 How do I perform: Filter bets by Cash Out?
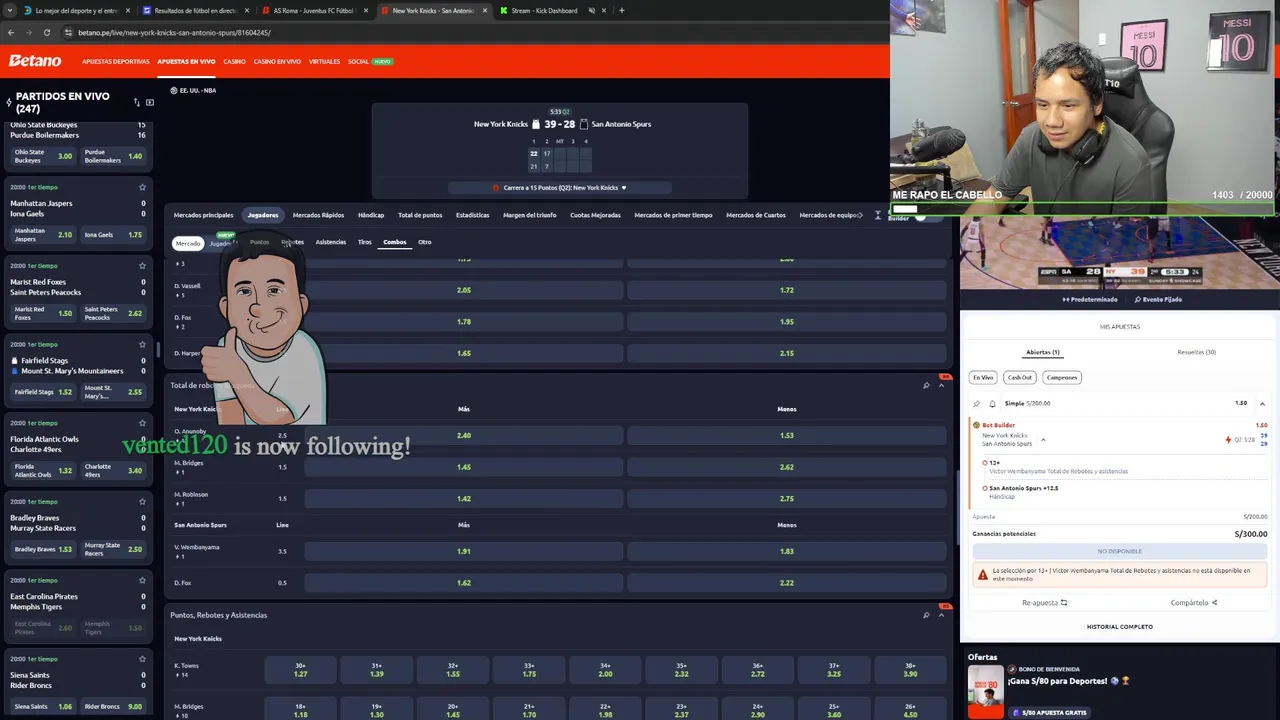(1019, 377)
